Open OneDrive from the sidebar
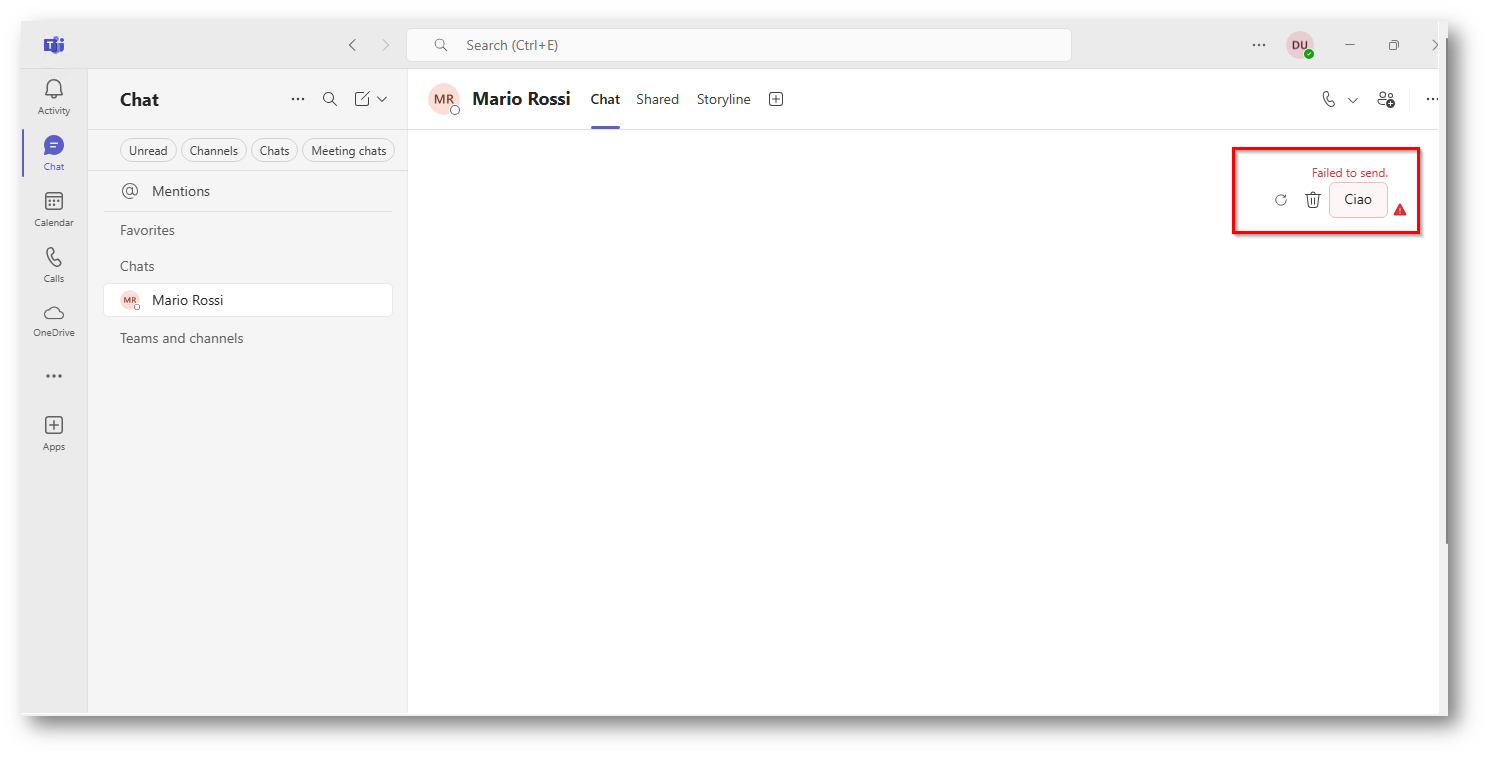Screen dimensions: 1490x758 tap(54, 320)
